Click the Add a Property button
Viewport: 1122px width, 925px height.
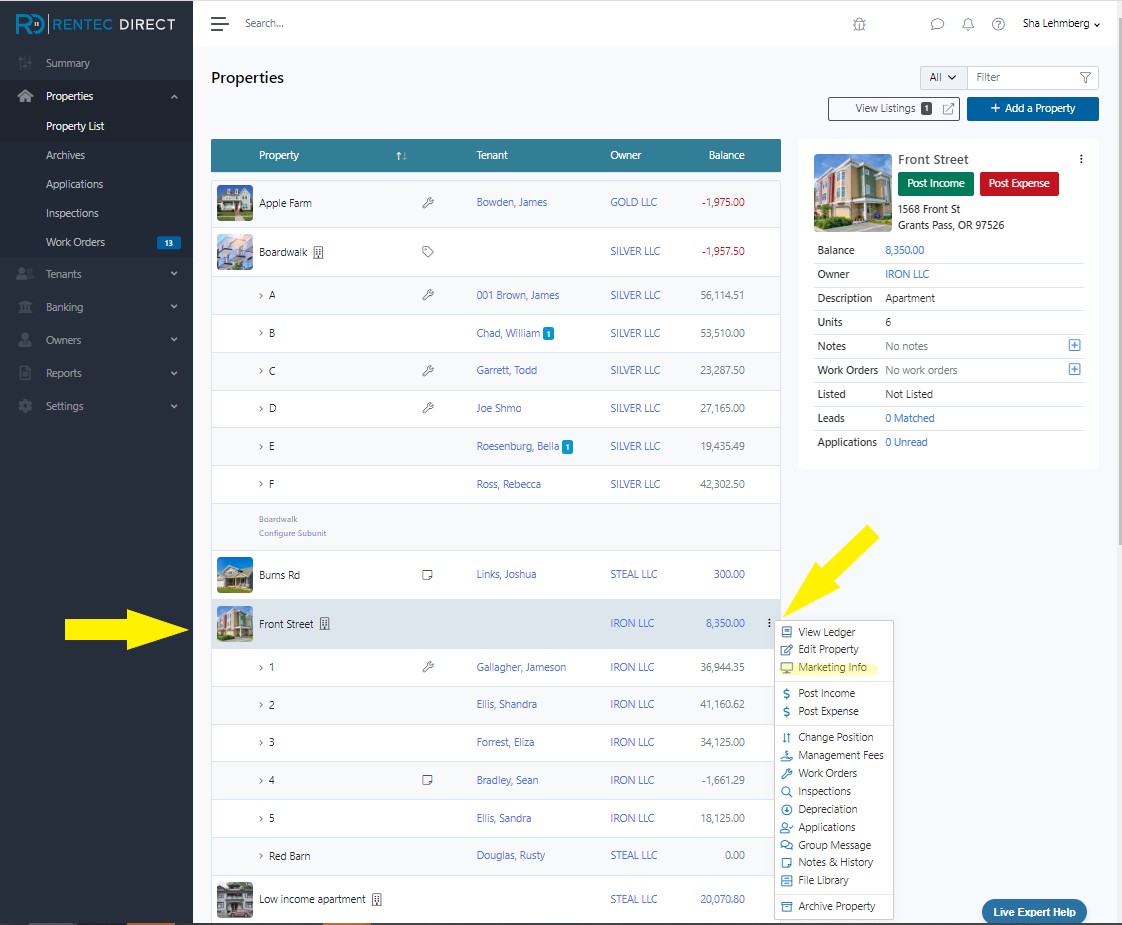[x=1033, y=109]
